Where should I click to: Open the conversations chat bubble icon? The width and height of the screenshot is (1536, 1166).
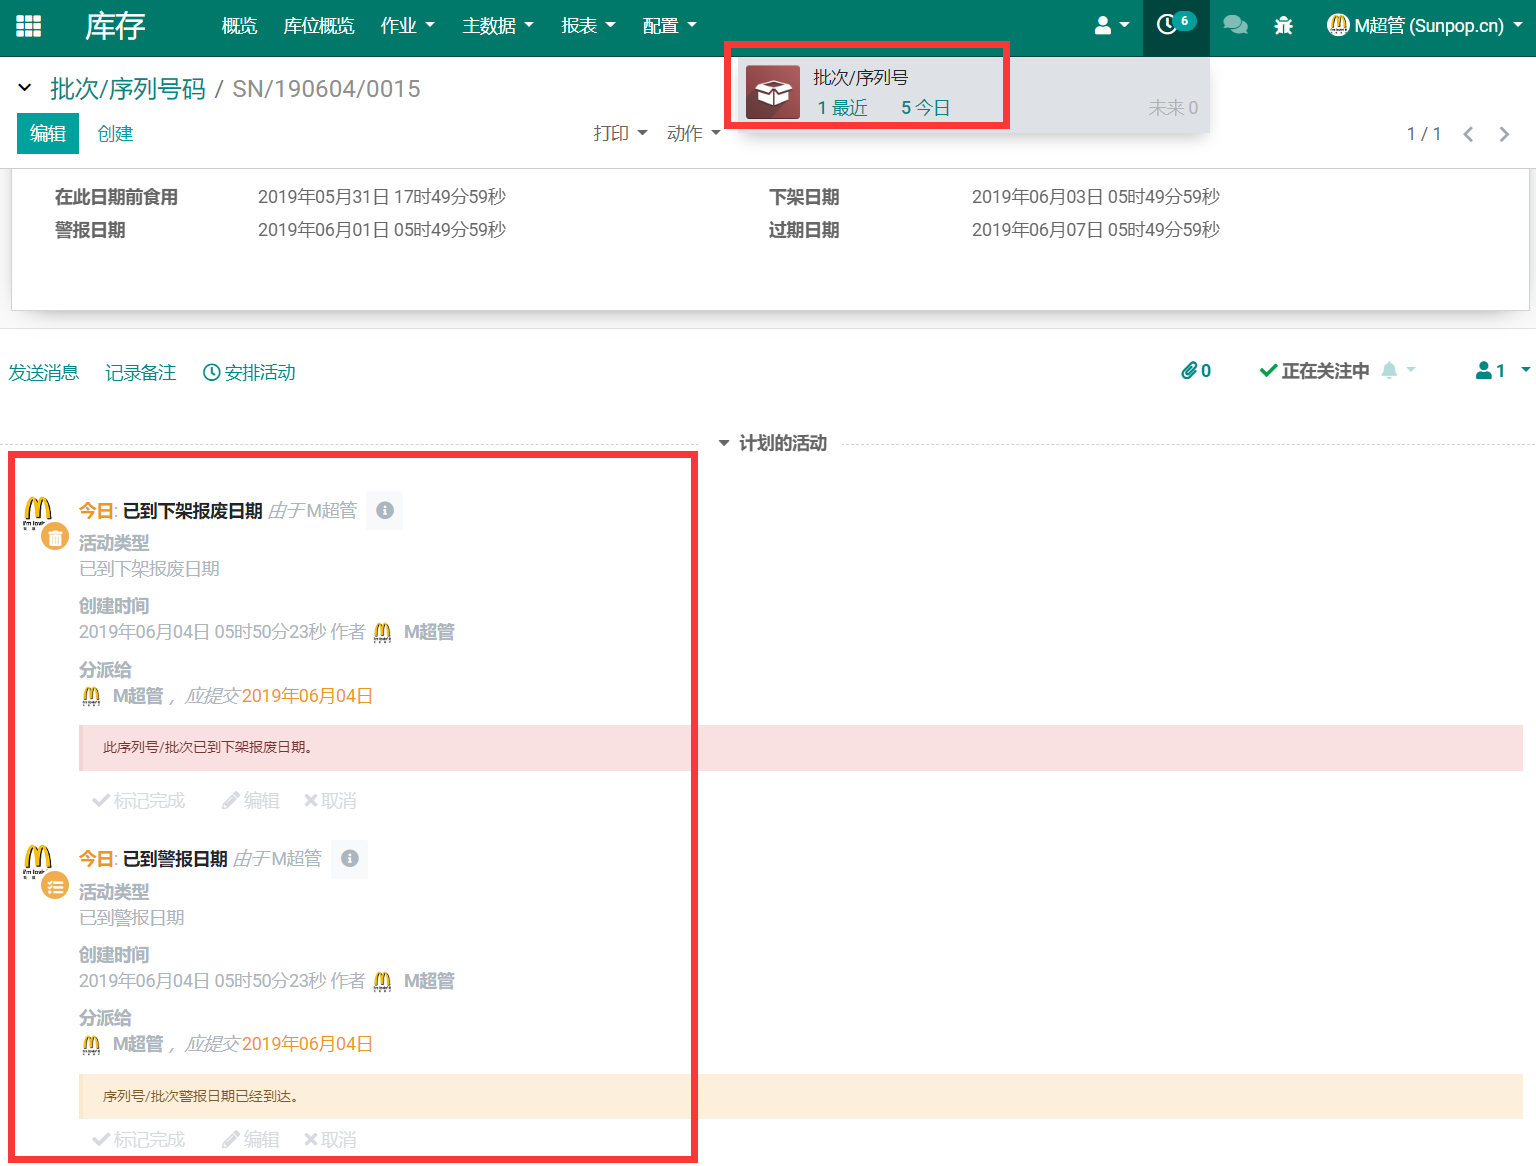tap(1235, 25)
